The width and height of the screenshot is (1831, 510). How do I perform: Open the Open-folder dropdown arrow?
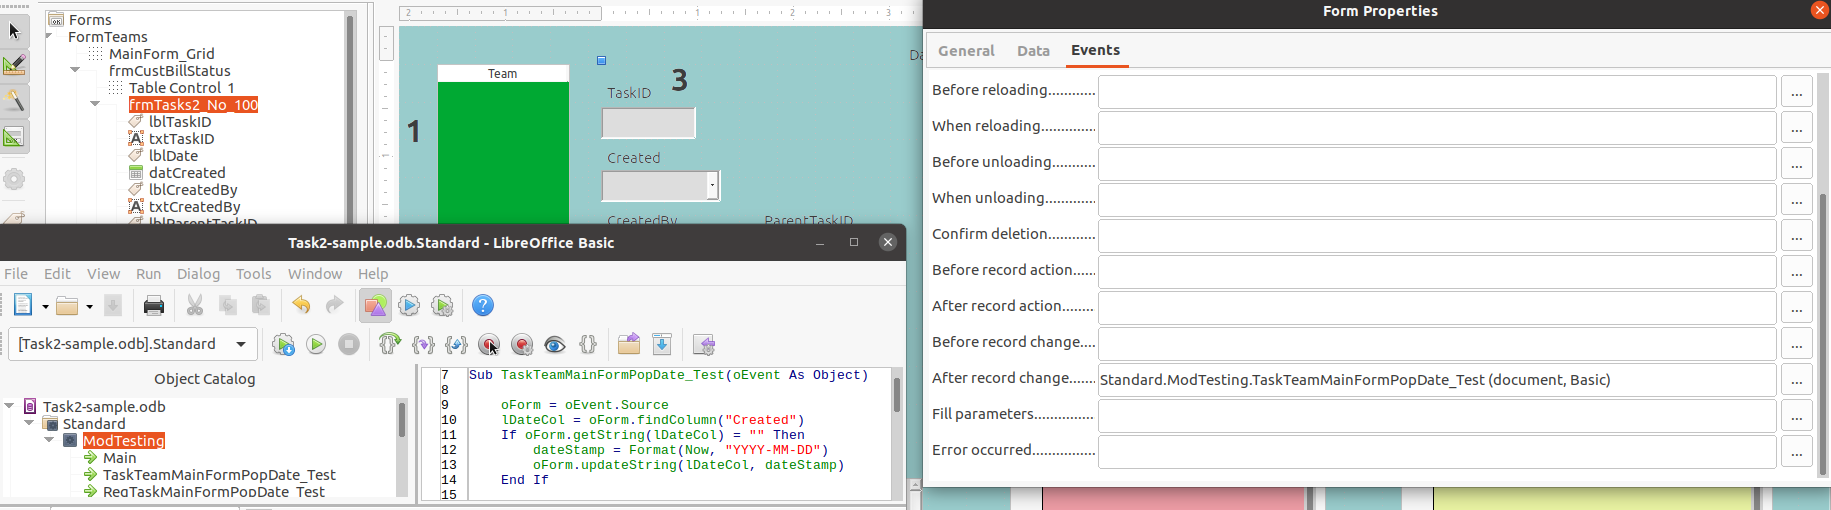pyautogui.click(x=89, y=307)
